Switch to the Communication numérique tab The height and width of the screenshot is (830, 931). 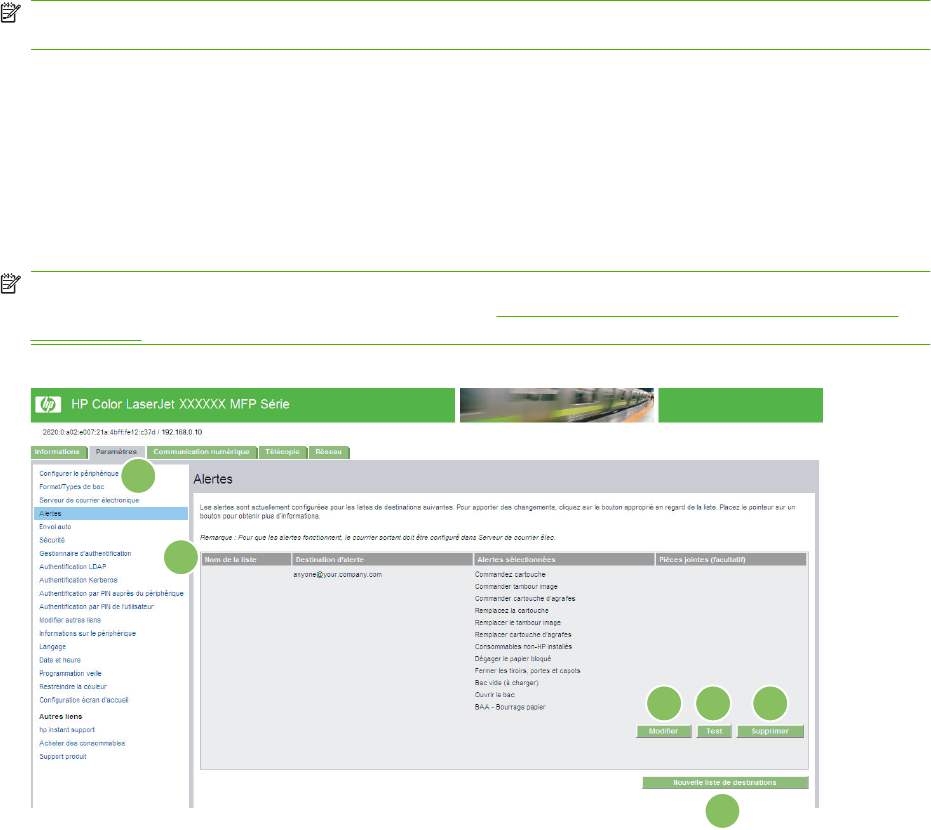tap(202, 452)
